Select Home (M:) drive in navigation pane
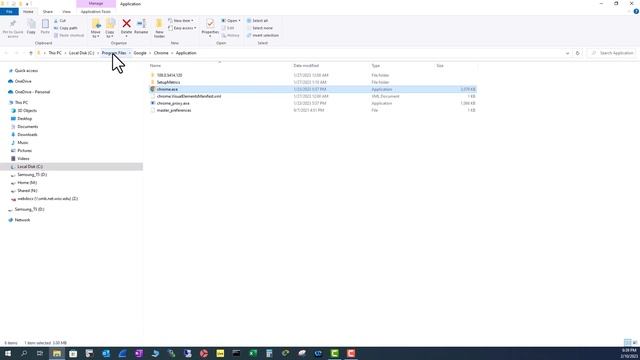Image resolution: width=640 pixels, height=360 pixels. click(x=27, y=183)
